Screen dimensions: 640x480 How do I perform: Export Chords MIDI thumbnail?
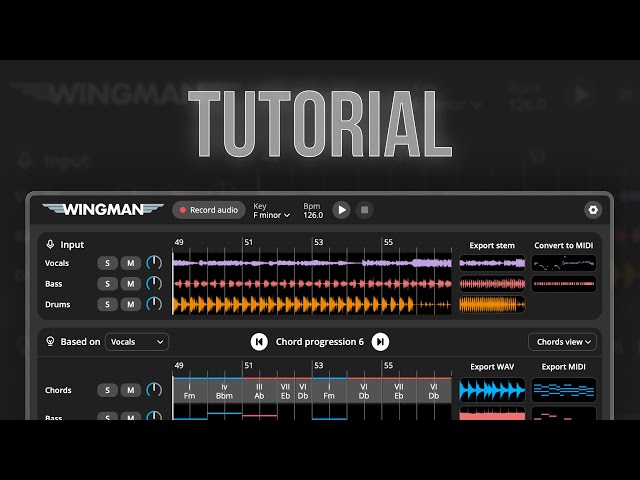(564, 390)
